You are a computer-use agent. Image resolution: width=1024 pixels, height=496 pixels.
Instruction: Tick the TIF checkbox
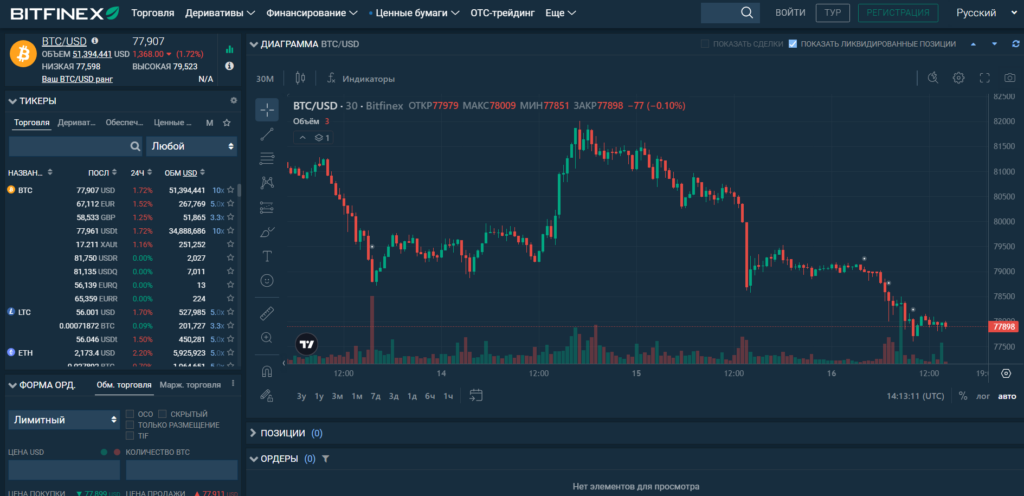130,435
